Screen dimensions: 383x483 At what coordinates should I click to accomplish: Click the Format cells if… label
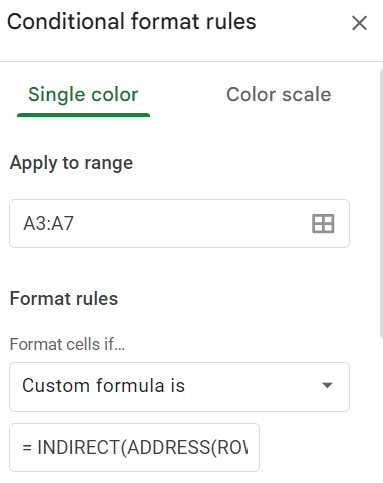point(67,344)
